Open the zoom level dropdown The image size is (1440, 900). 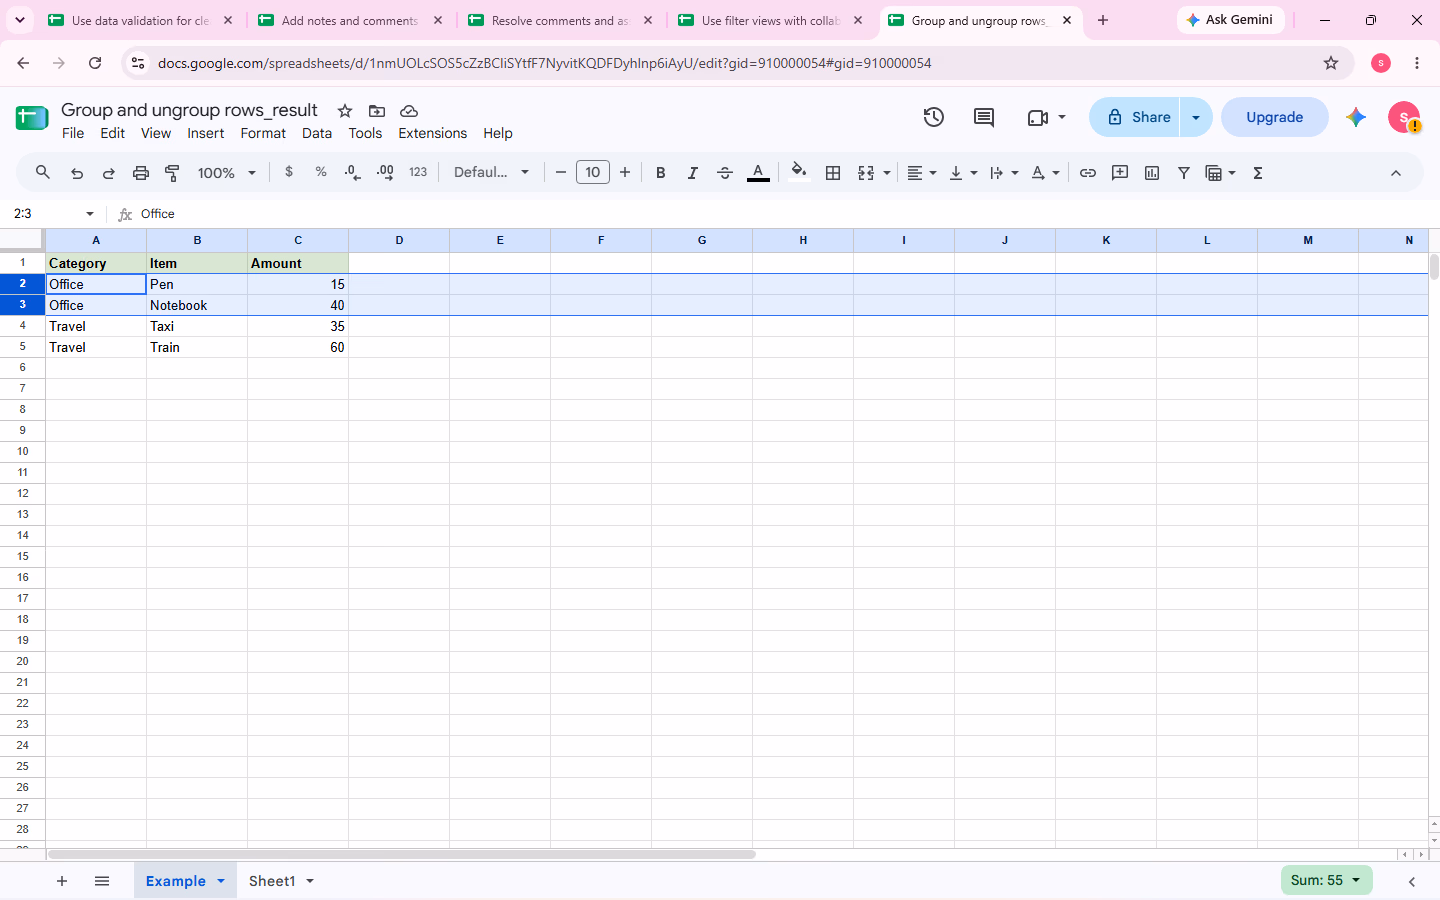[x=227, y=173]
